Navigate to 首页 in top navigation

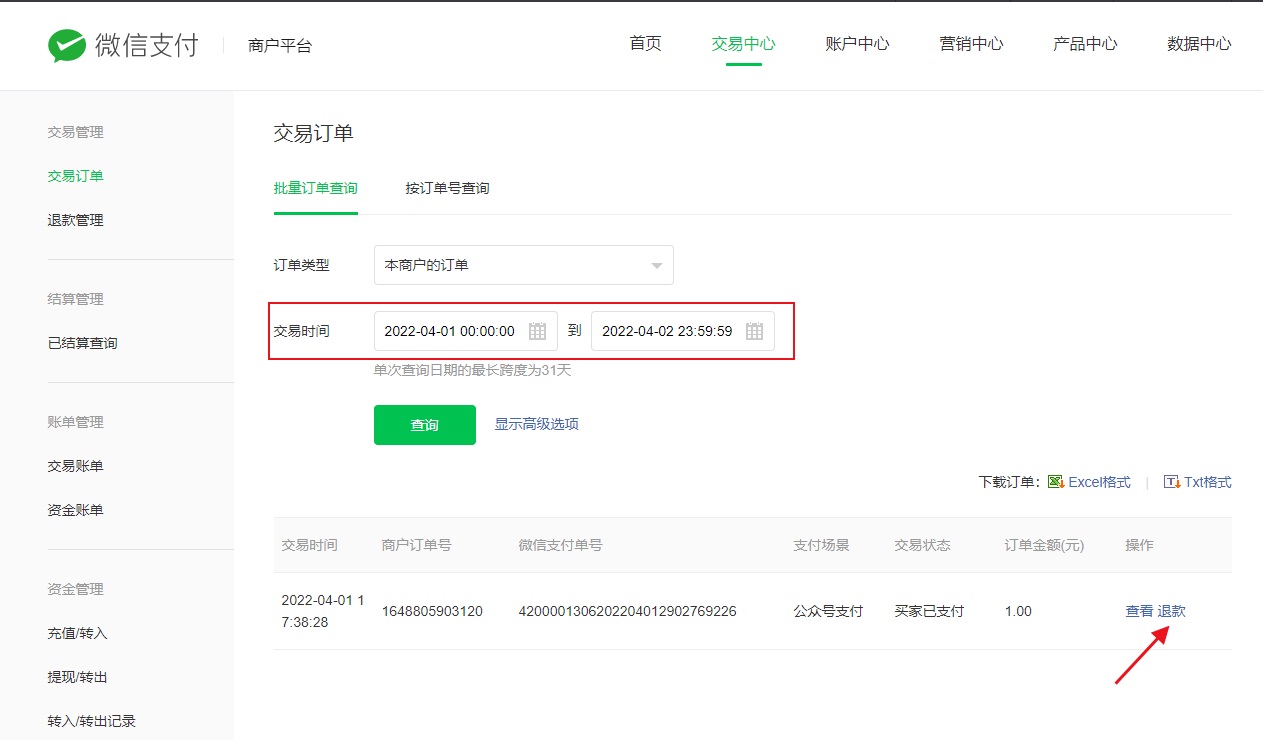click(x=645, y=44)
